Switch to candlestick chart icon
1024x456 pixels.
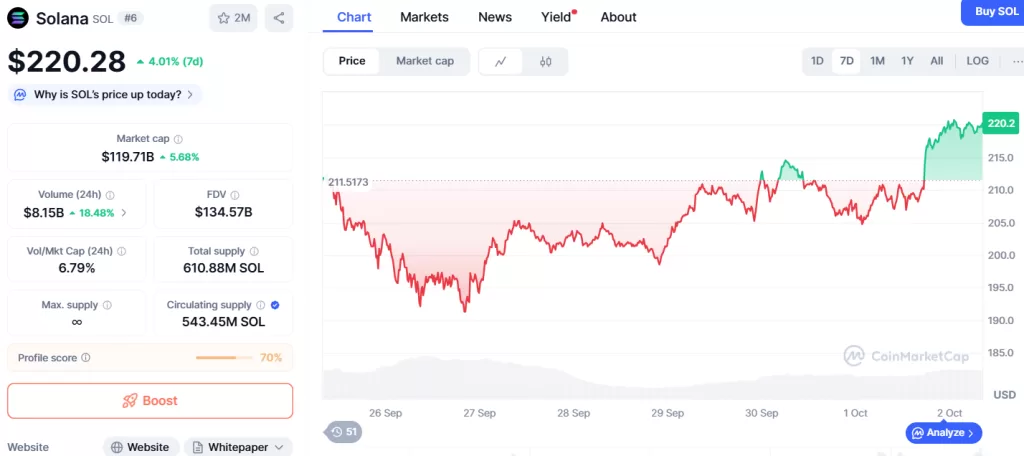[546, 61]
